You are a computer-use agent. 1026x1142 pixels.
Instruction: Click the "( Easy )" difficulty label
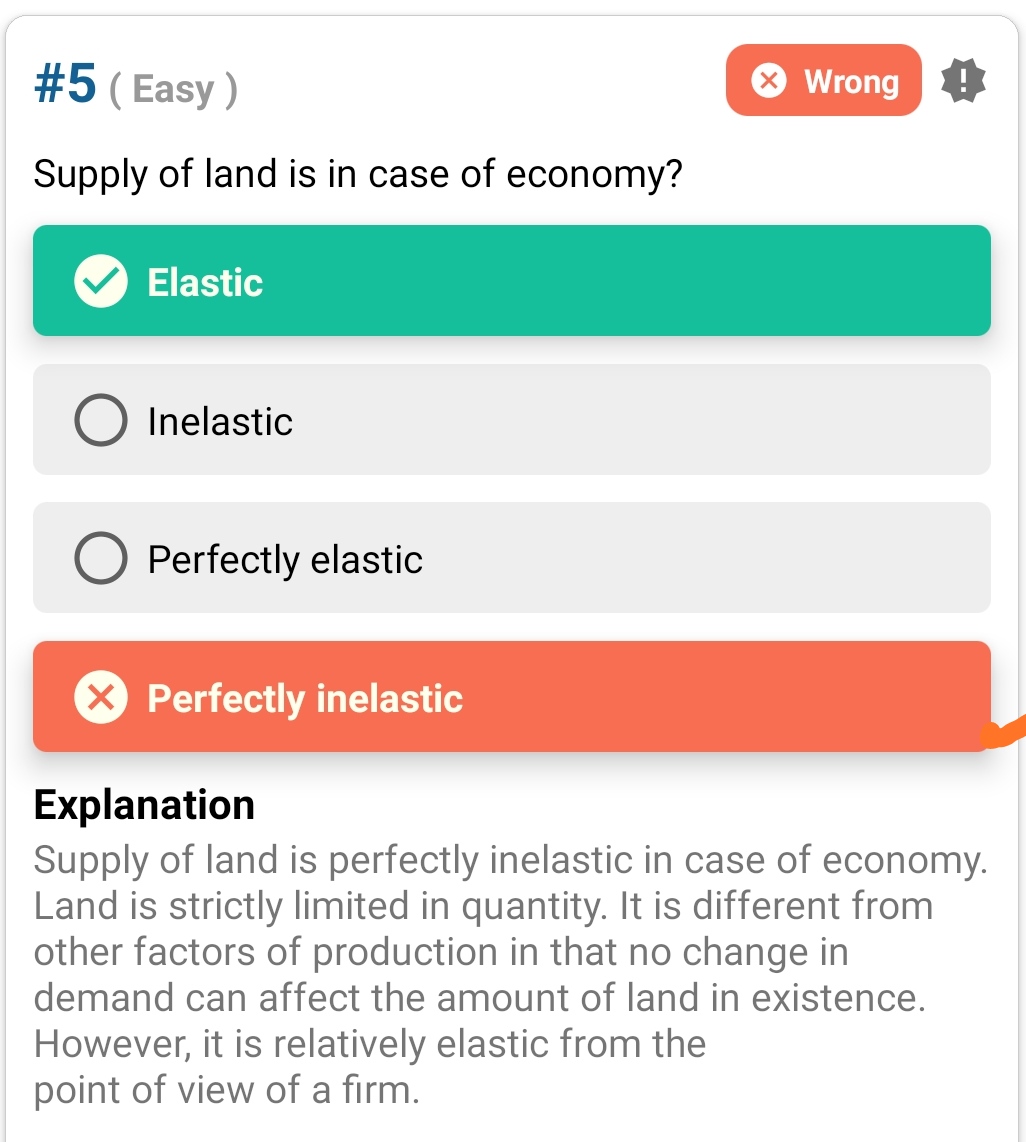[172, 90]
